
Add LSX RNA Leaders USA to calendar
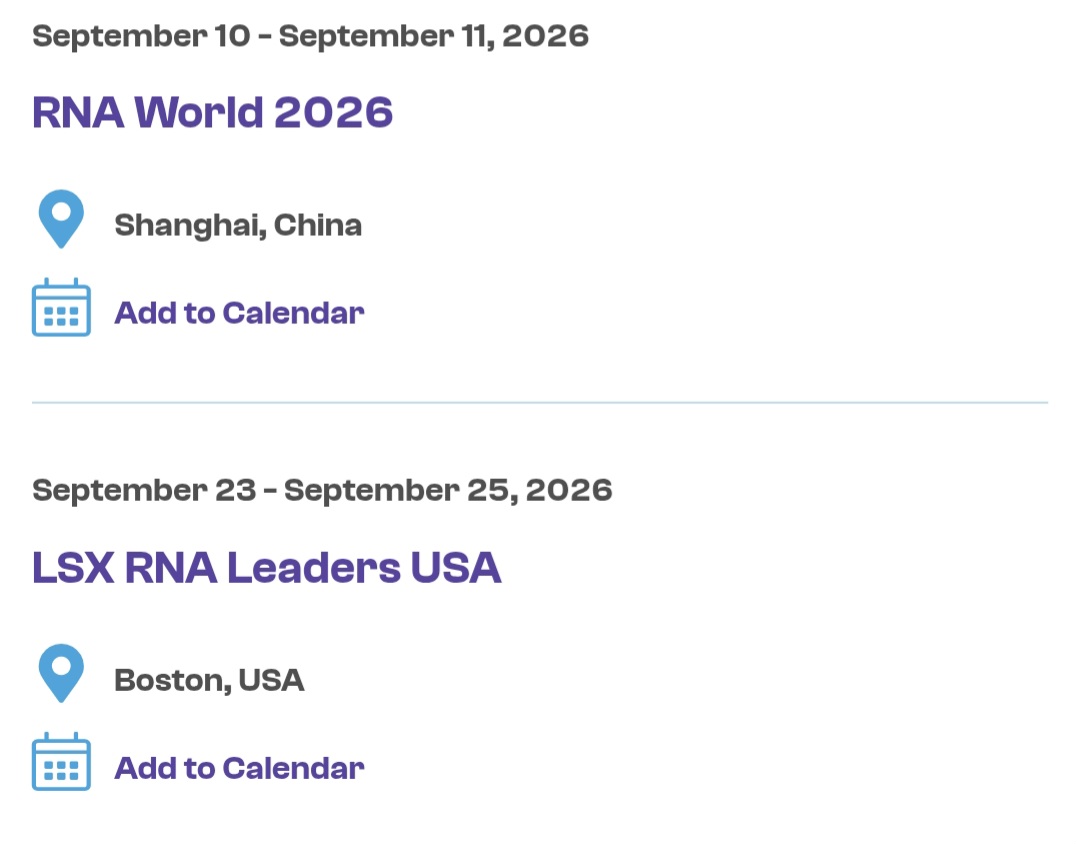239,768
